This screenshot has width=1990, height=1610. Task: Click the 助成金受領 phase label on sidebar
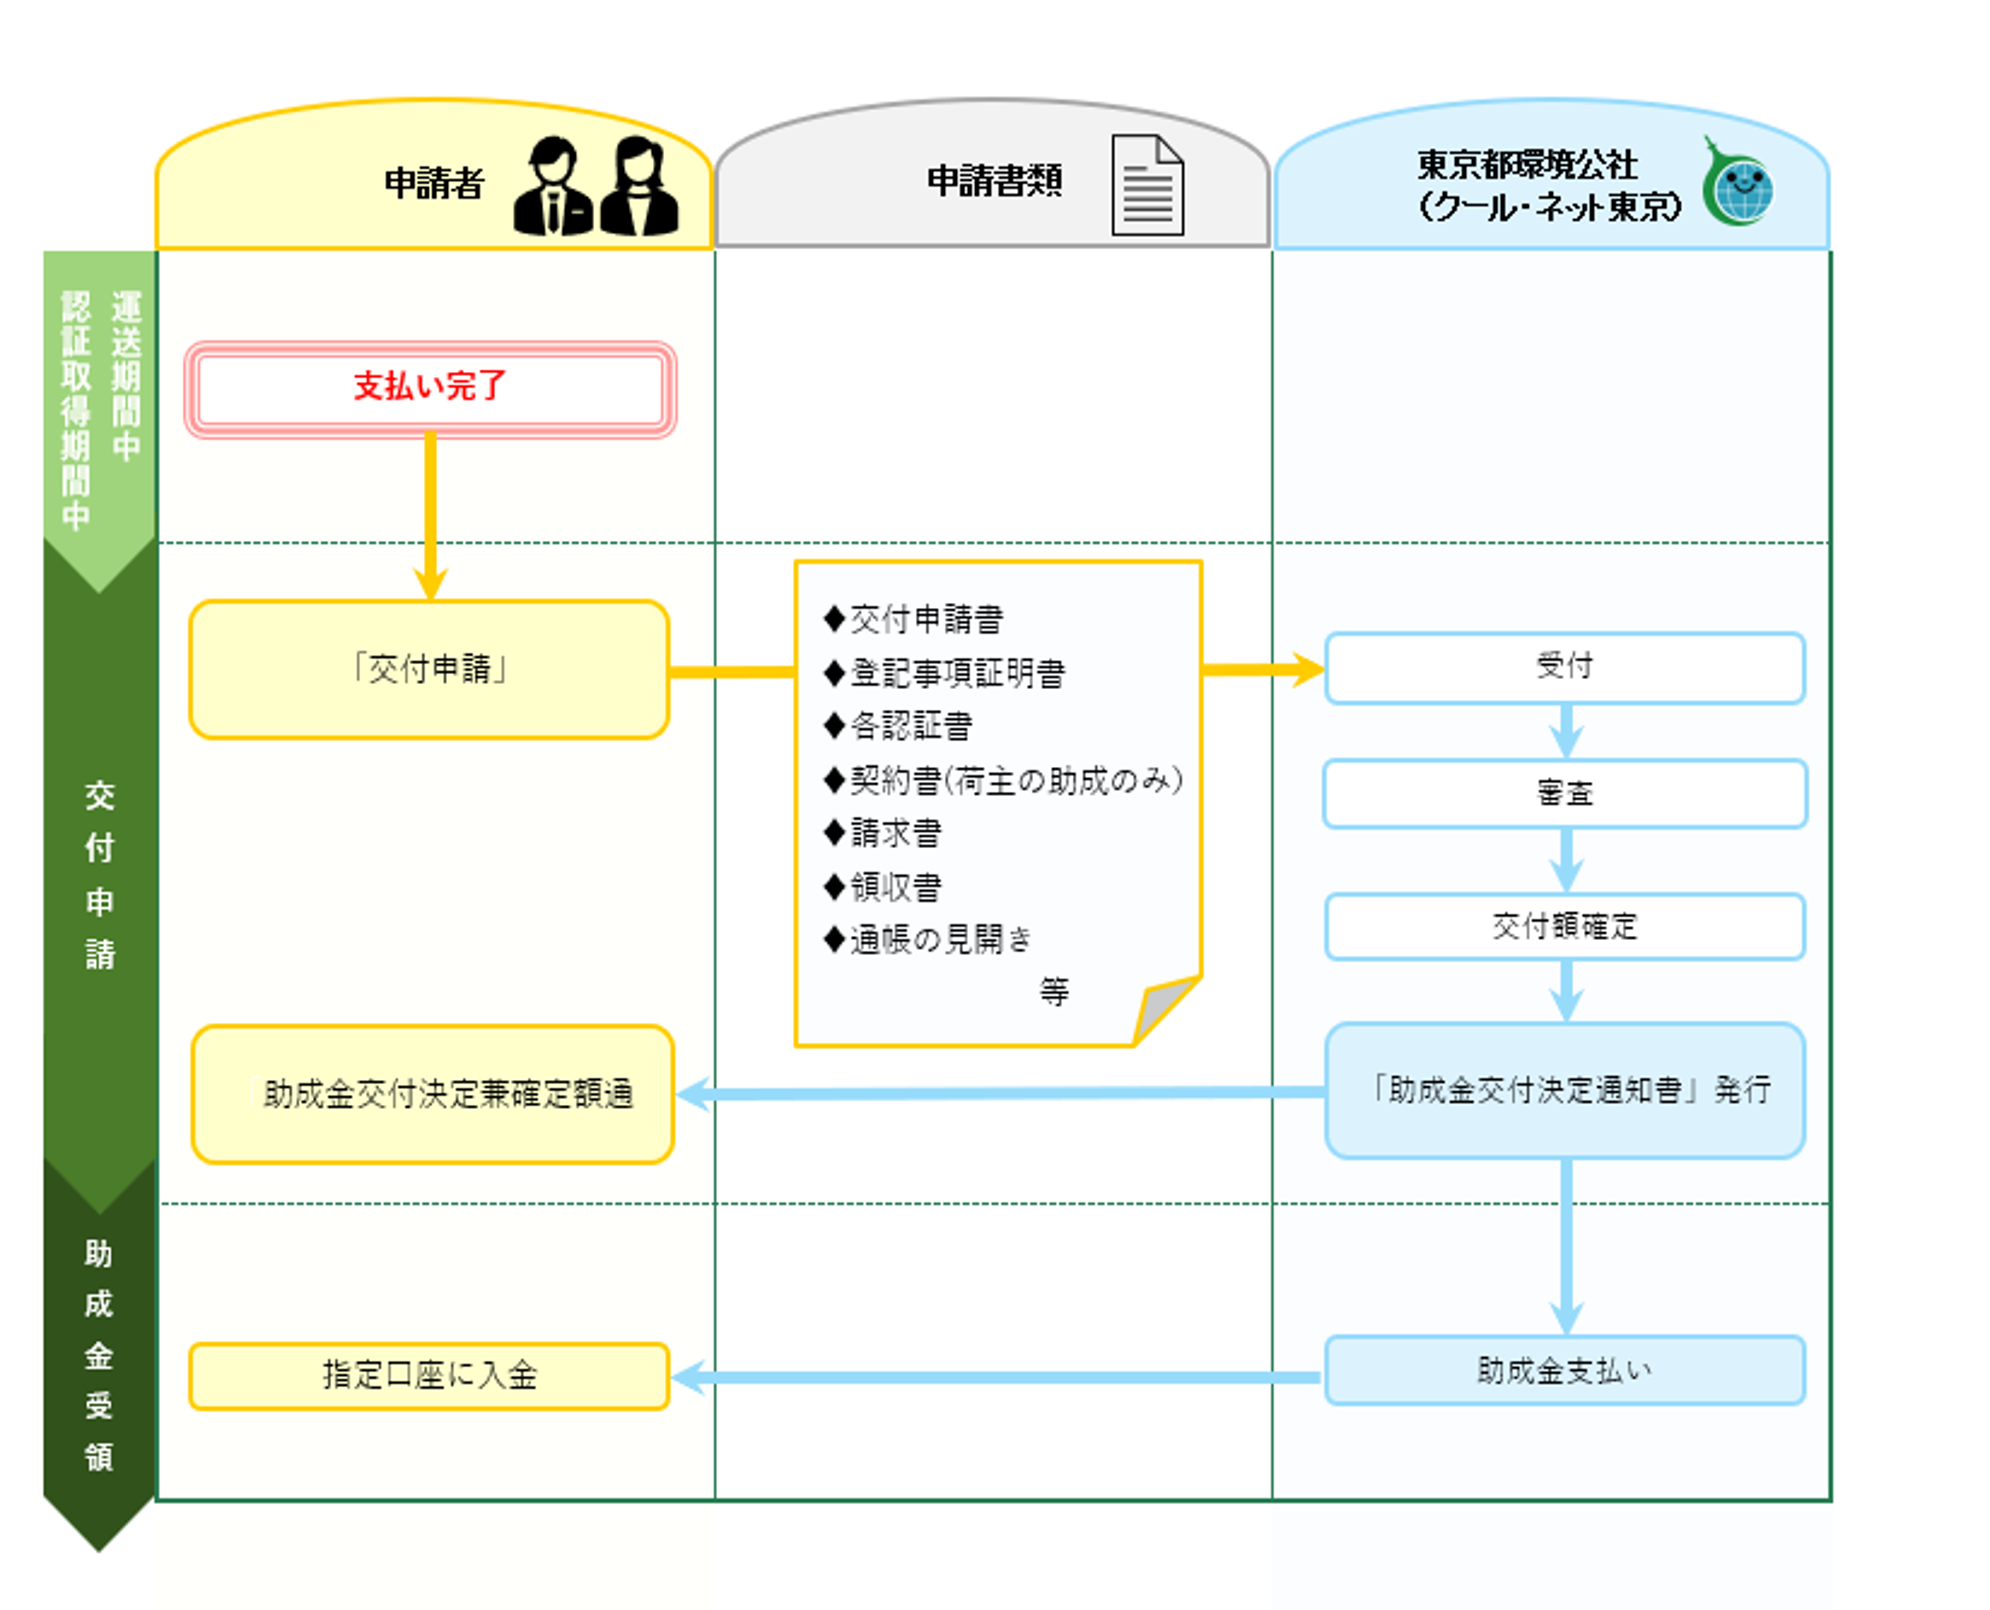click(99, 1355)
